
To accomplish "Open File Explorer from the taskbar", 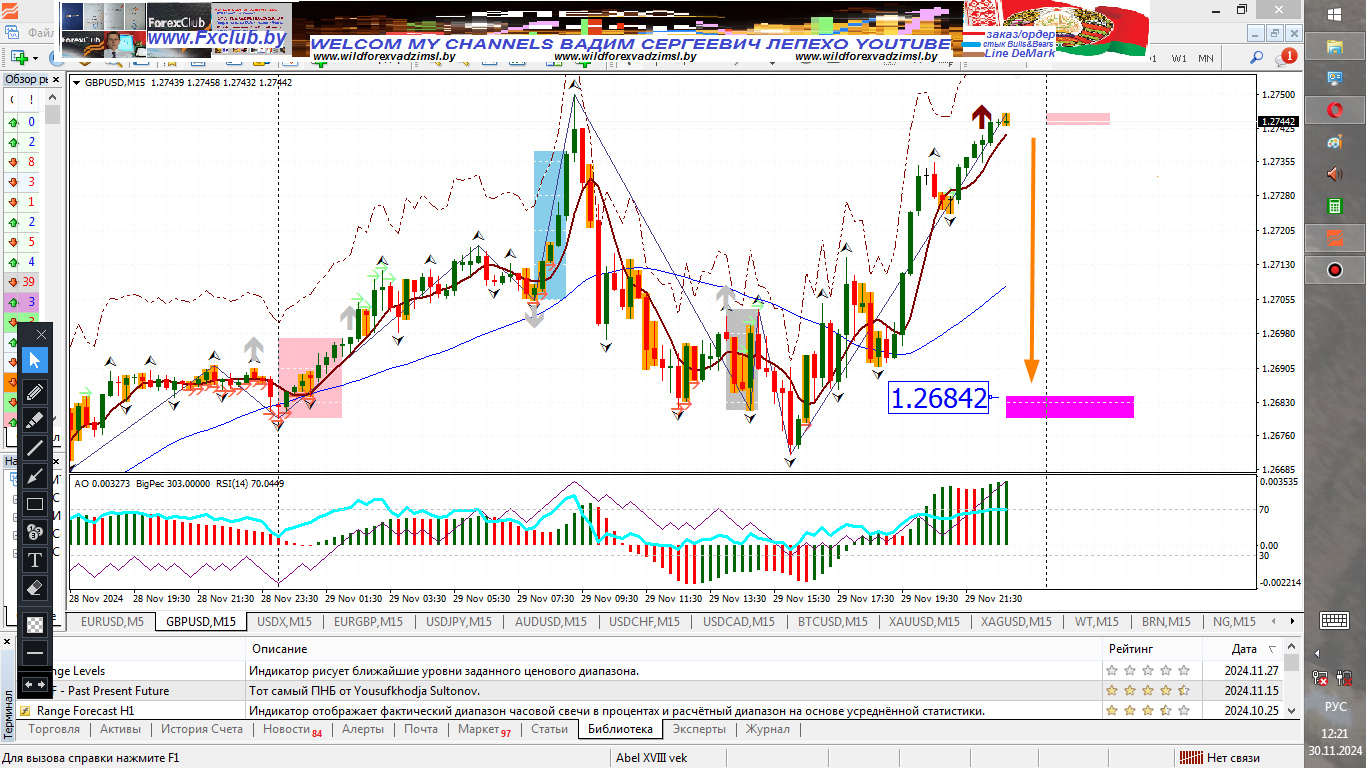I will pyautogui.click(x=1335, y=46).
